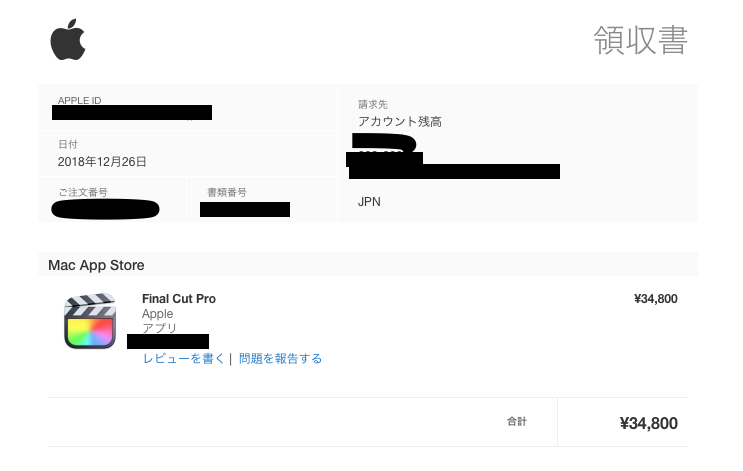Screen dimensions: 743x471
Task: Click the JPN country text
Action: (369, 201)
